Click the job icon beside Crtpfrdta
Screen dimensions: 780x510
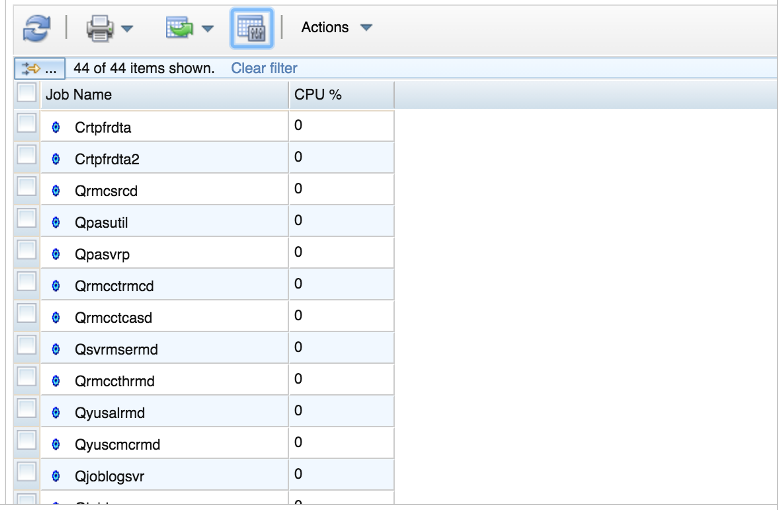(x=56, y=127)
